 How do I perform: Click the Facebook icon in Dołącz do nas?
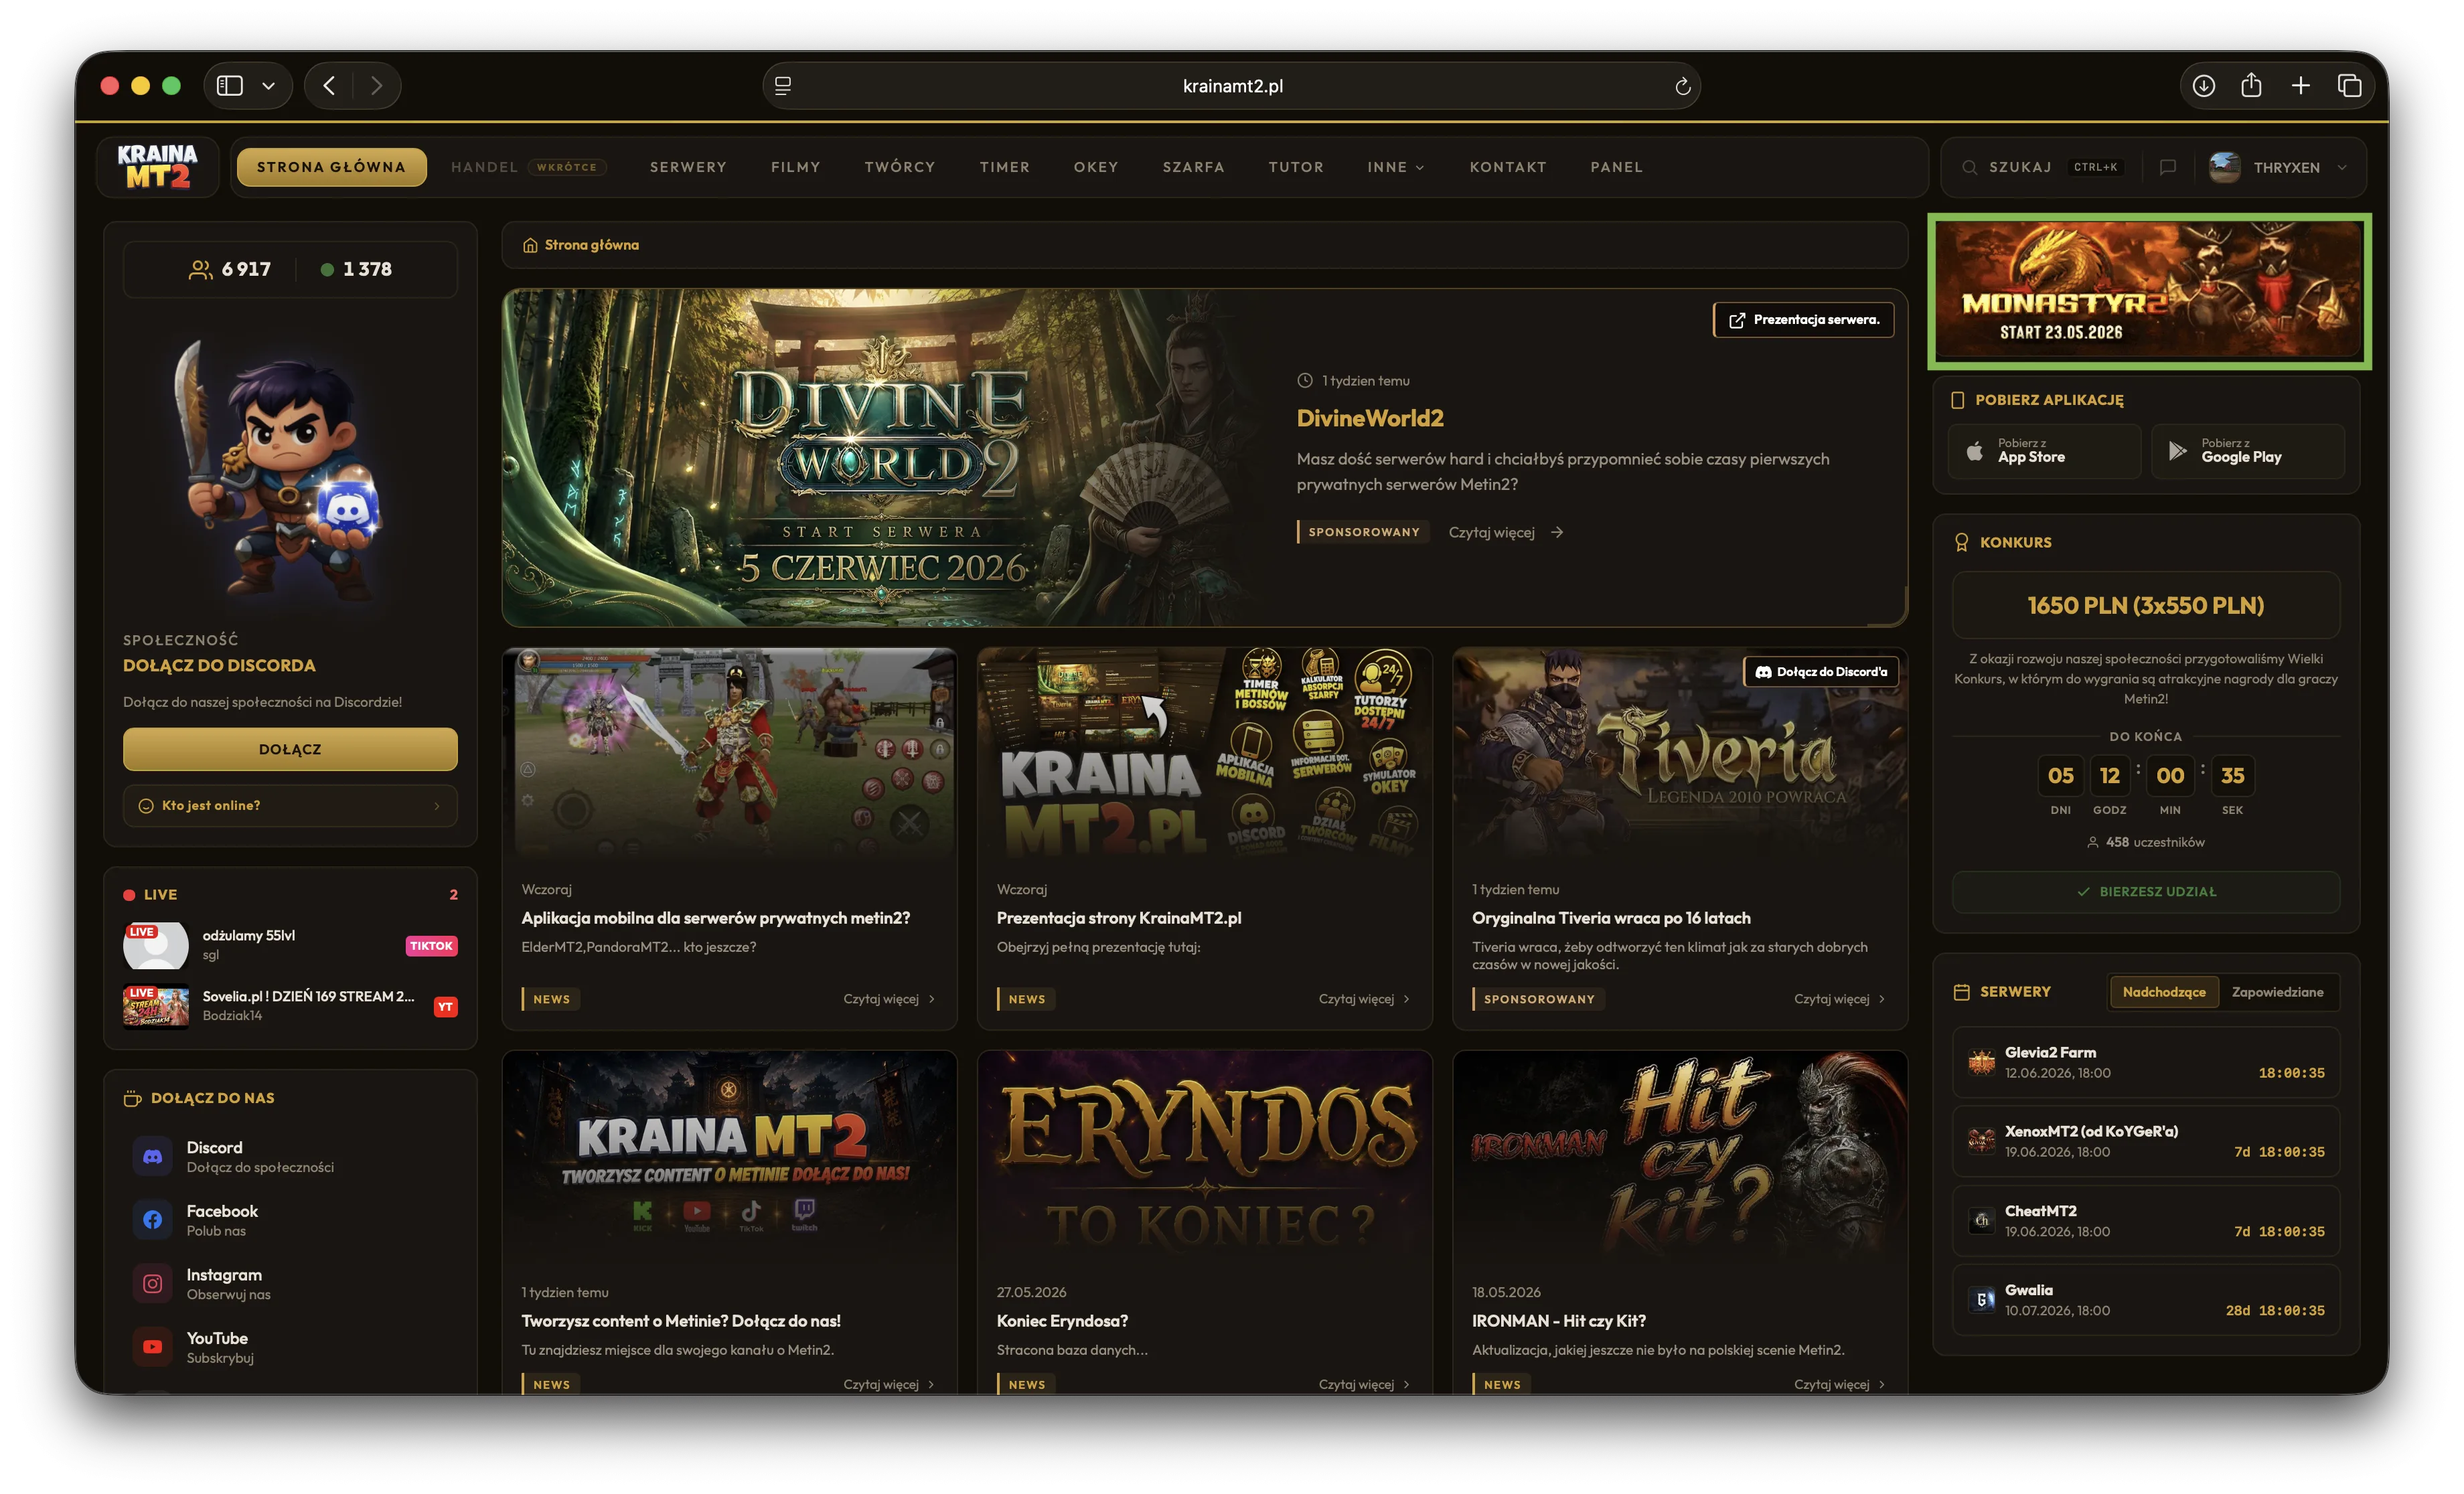pyautogui.click(x=153, y=1219)
